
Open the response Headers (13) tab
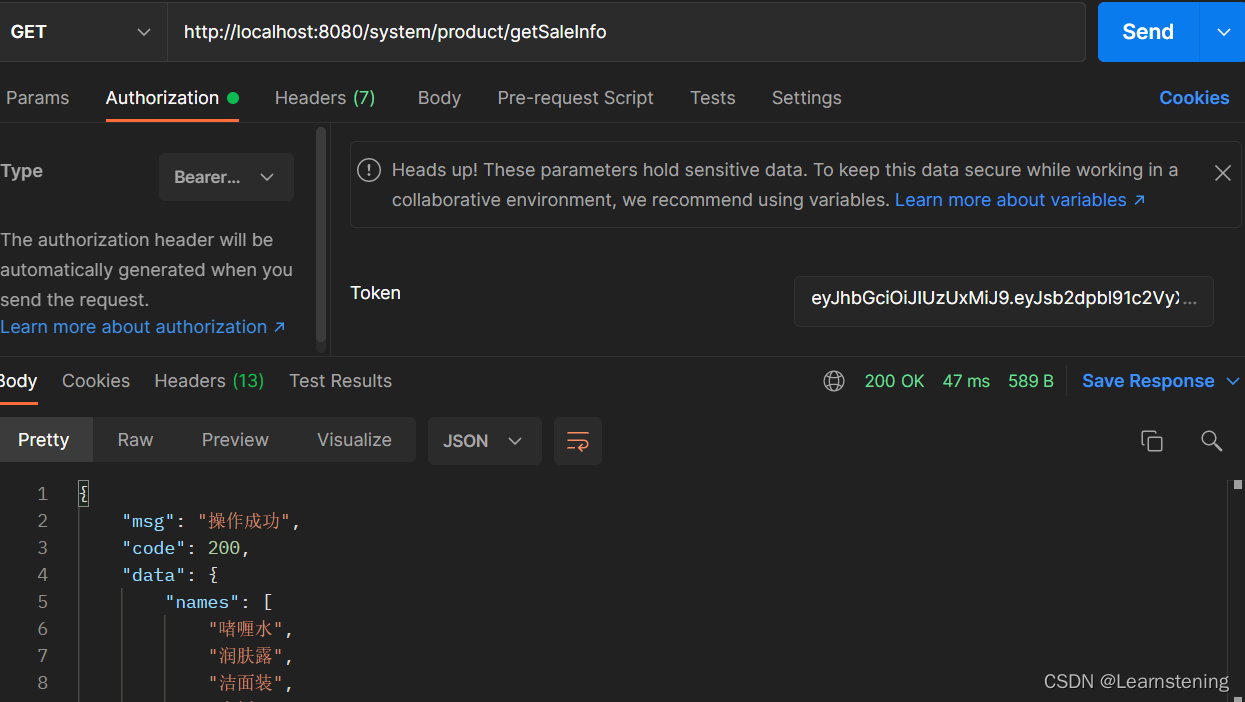[x=209, y=381]
